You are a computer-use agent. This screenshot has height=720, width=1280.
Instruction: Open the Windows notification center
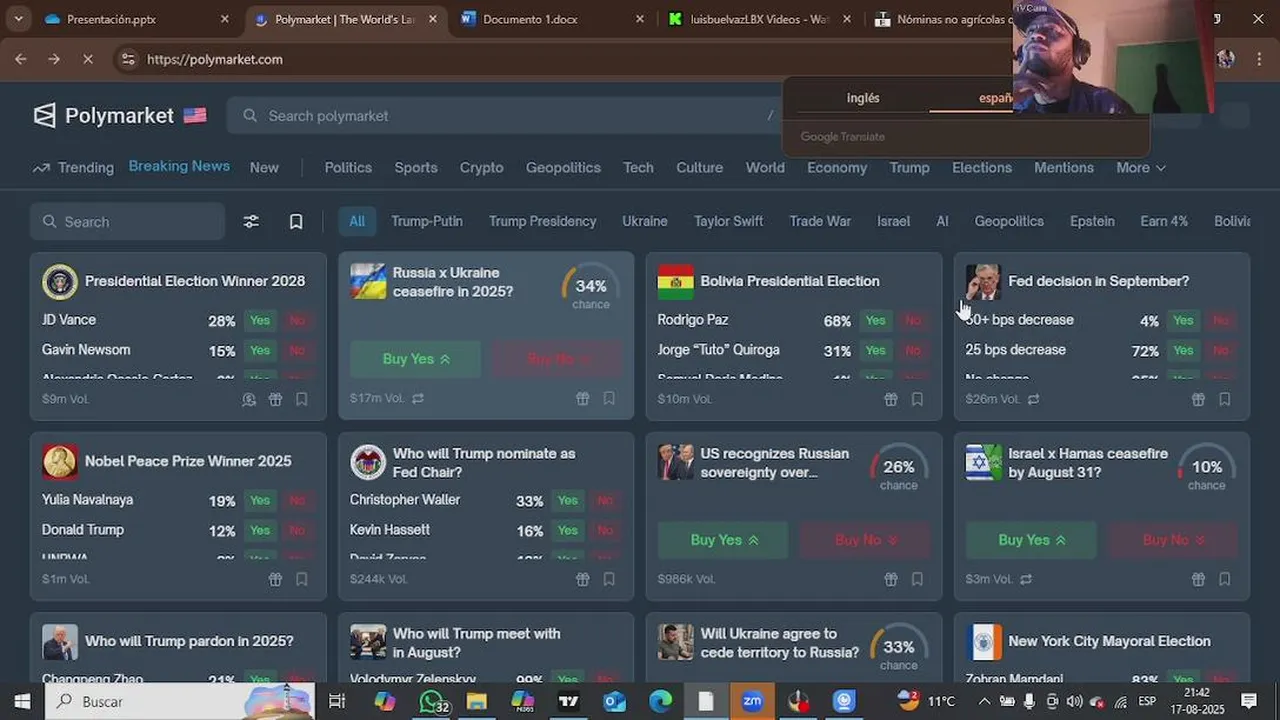pos(1249,701)
